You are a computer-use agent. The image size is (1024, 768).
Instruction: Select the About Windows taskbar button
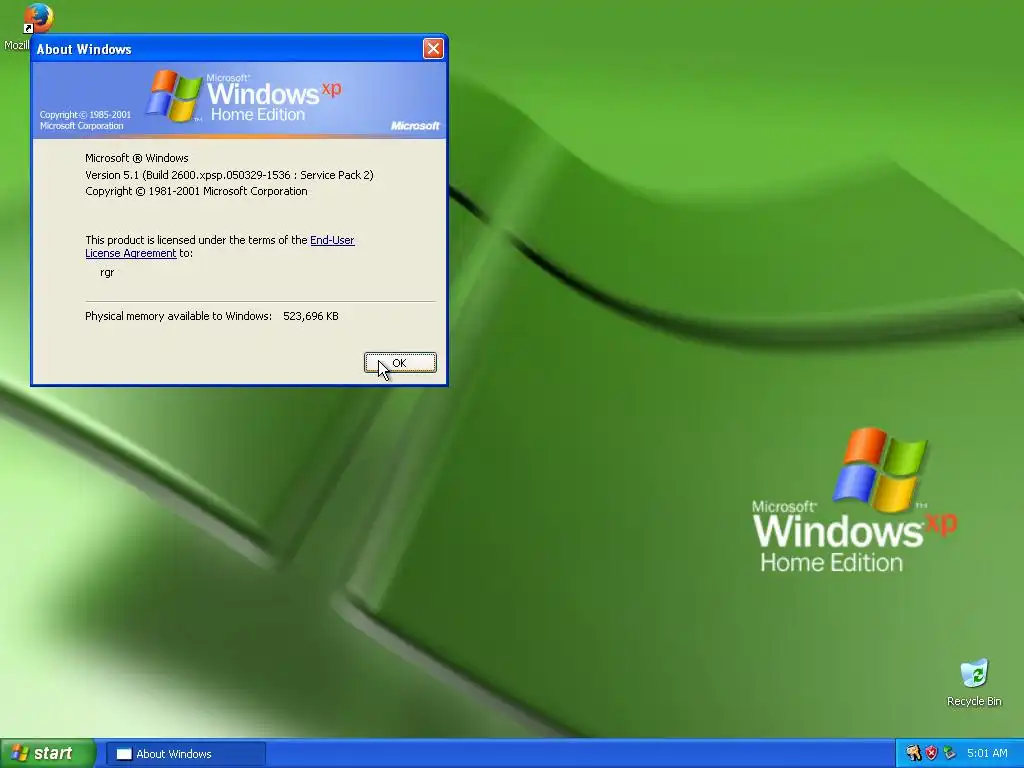pyautogui.click(x=185, y=754)
